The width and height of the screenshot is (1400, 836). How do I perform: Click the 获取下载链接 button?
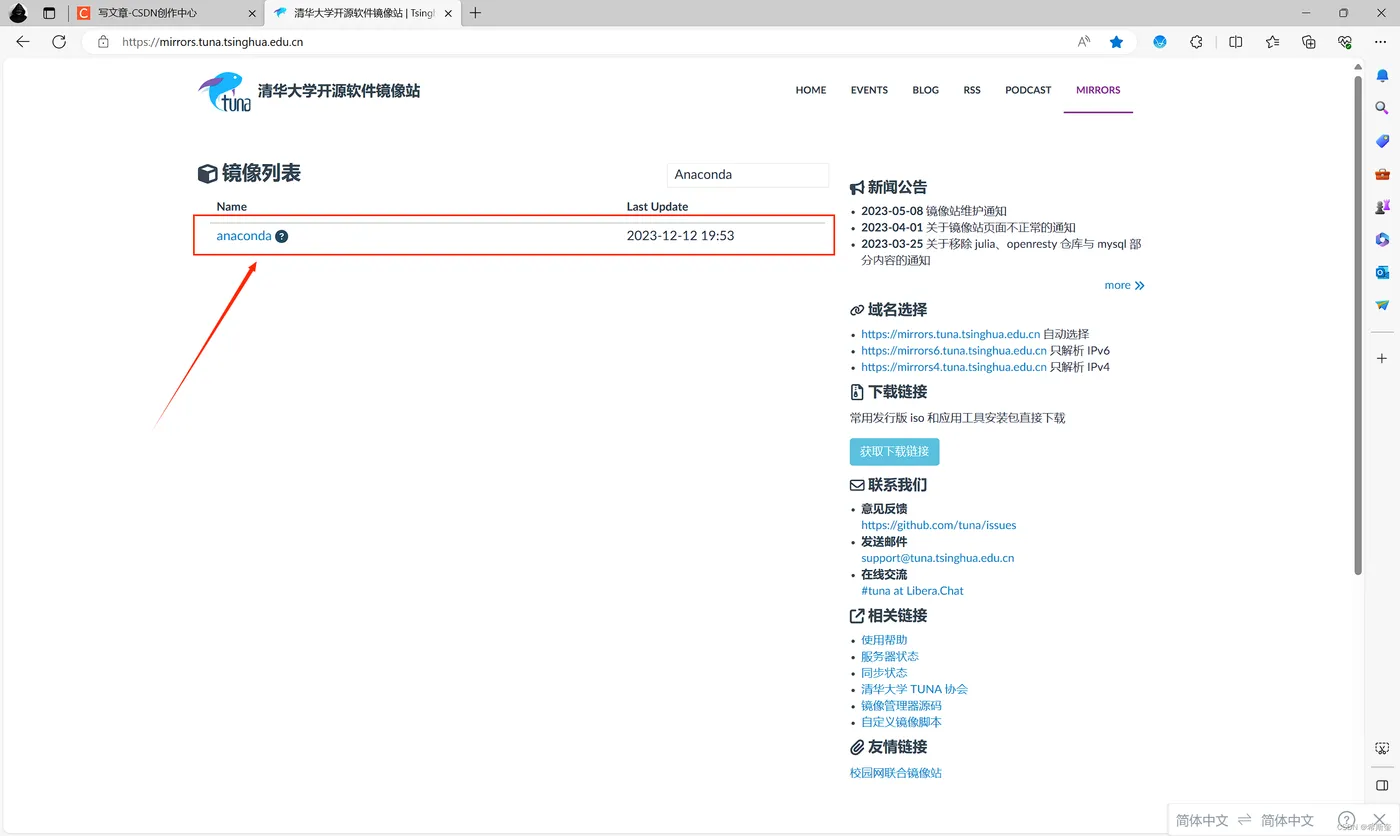[x=895, y=452]
